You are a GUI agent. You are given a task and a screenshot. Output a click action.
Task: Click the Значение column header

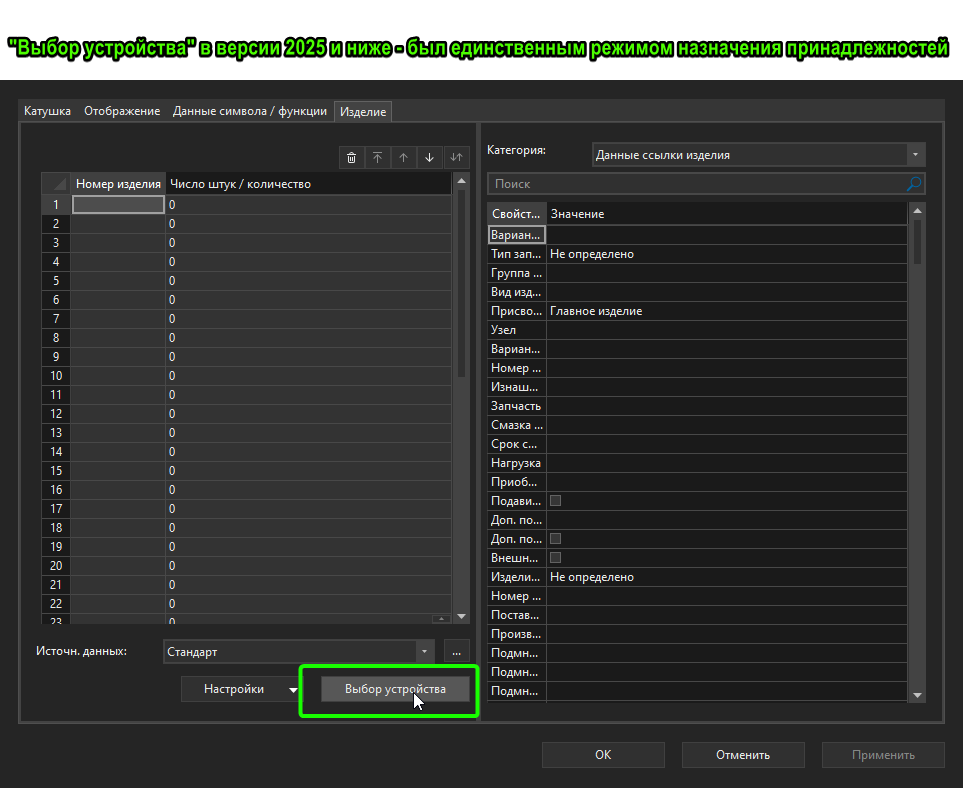[727, 214]
